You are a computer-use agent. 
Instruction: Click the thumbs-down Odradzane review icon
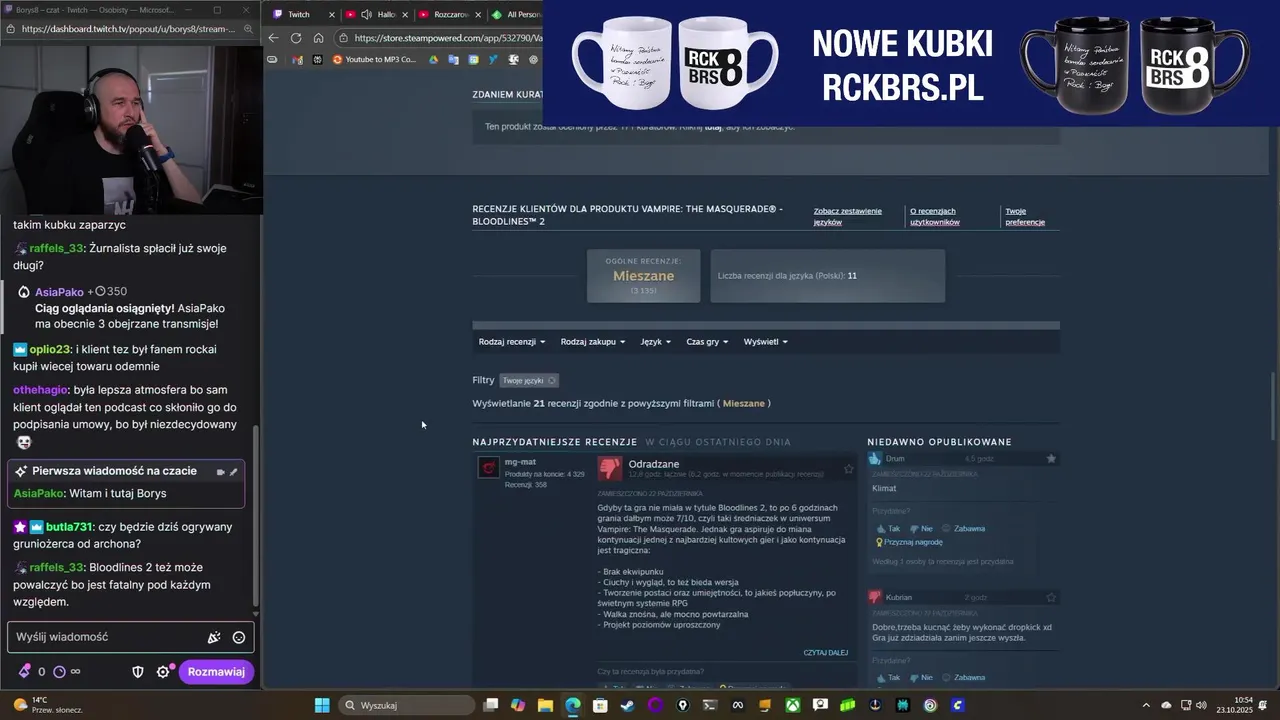[x=609, y=468]
